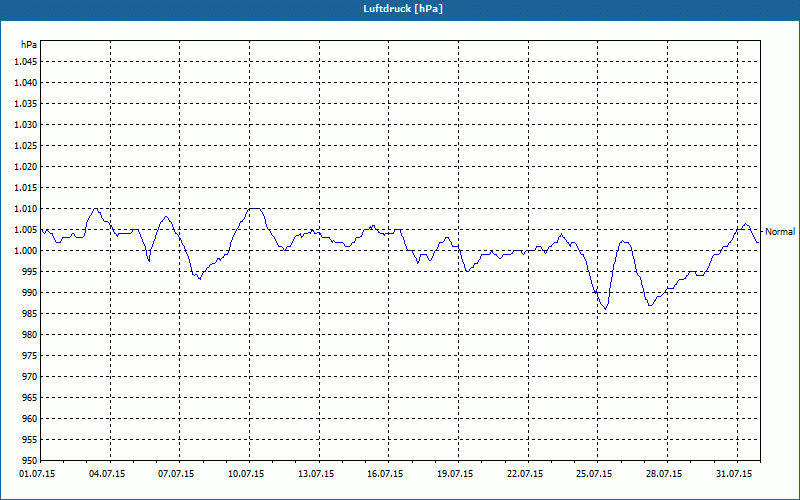
Task: Click the 990 y-axis value
Action: pos(30,293)
